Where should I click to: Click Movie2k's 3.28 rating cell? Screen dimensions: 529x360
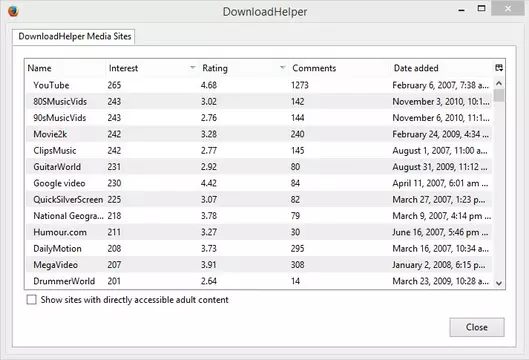pyautogui.click(x=209, y=134)
